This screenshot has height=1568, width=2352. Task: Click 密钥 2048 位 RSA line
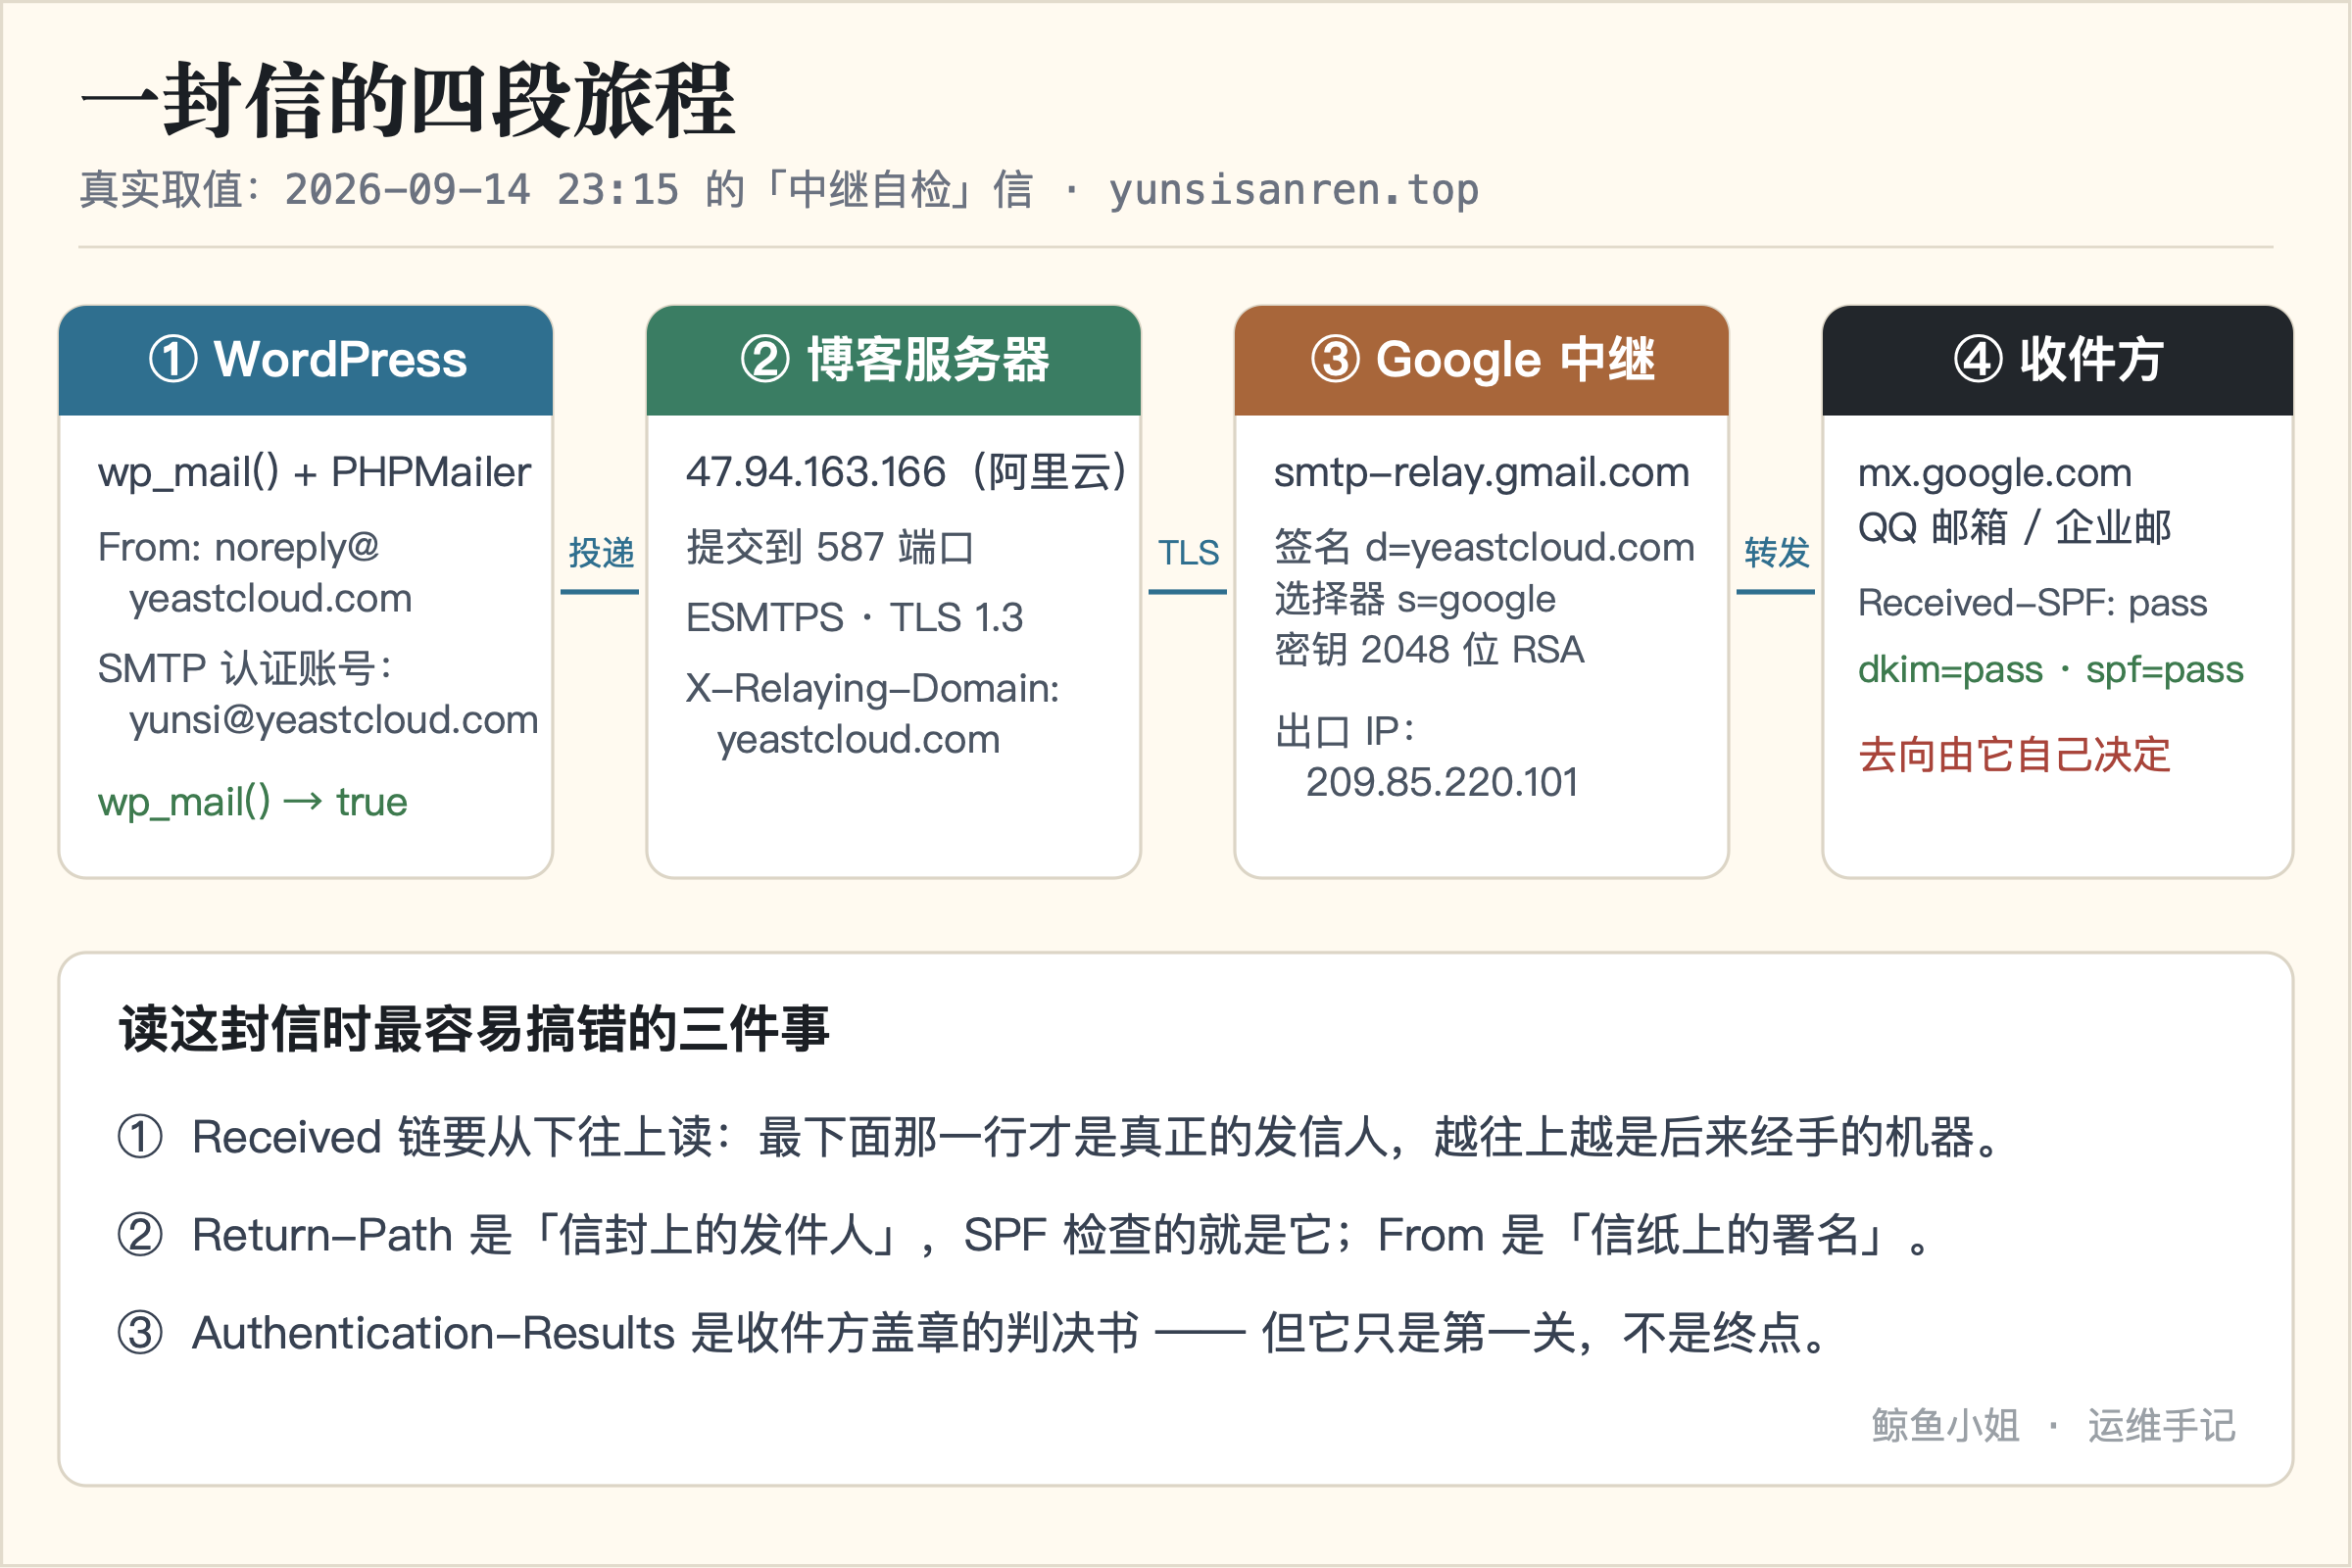tap(1429, 650)
